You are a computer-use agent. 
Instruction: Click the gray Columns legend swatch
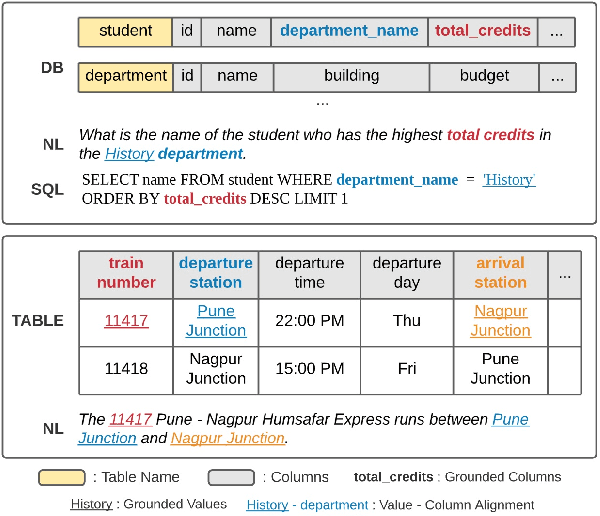pyautogui.click(x=231, y=478)
